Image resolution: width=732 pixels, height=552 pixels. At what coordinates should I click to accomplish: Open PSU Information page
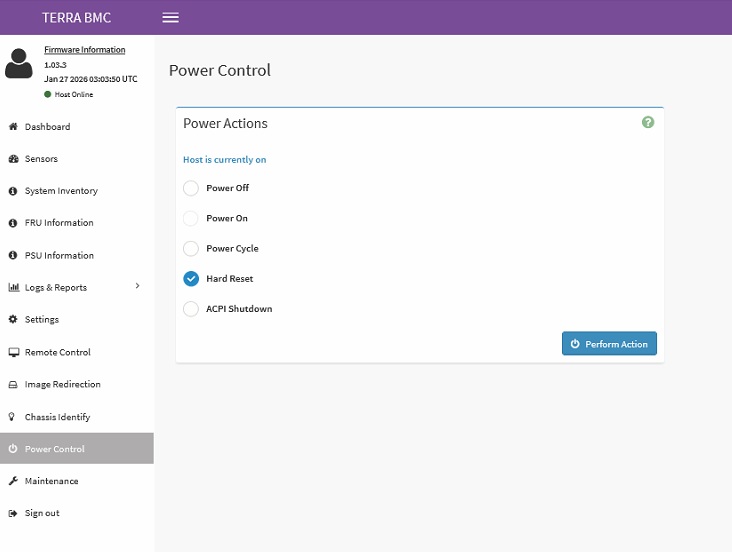click(77, 255)
